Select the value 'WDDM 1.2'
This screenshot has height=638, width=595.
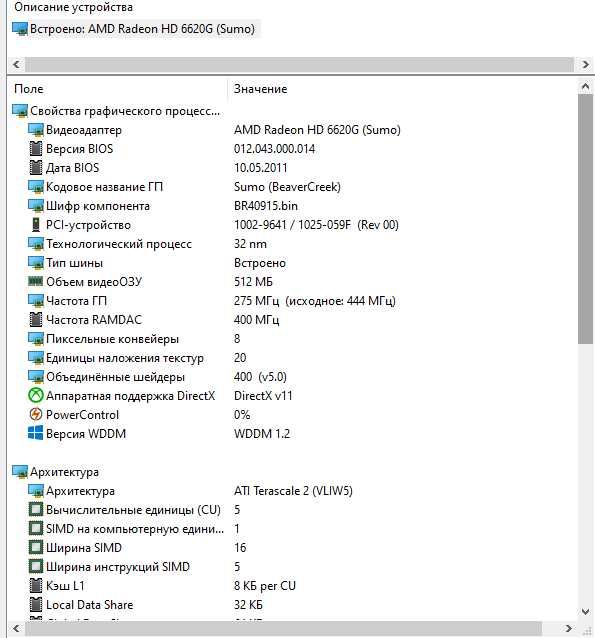coord(262,434)
